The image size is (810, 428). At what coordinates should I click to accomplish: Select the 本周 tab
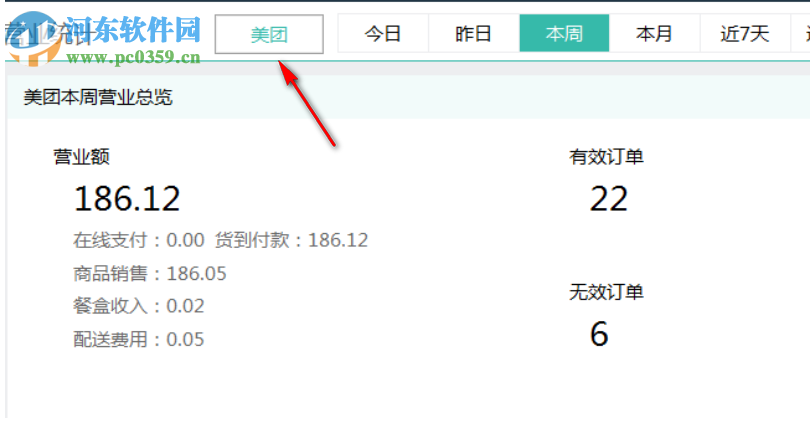click(564, 34)
